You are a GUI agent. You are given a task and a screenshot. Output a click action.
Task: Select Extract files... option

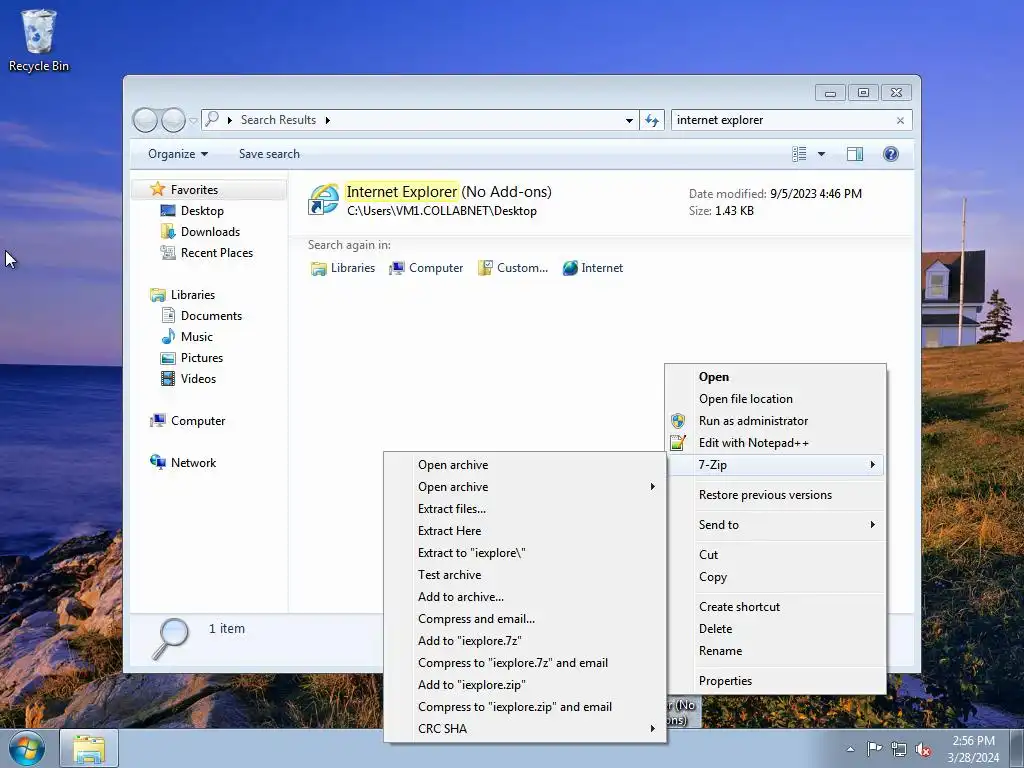pyautogui.click(x=525, y=509)
